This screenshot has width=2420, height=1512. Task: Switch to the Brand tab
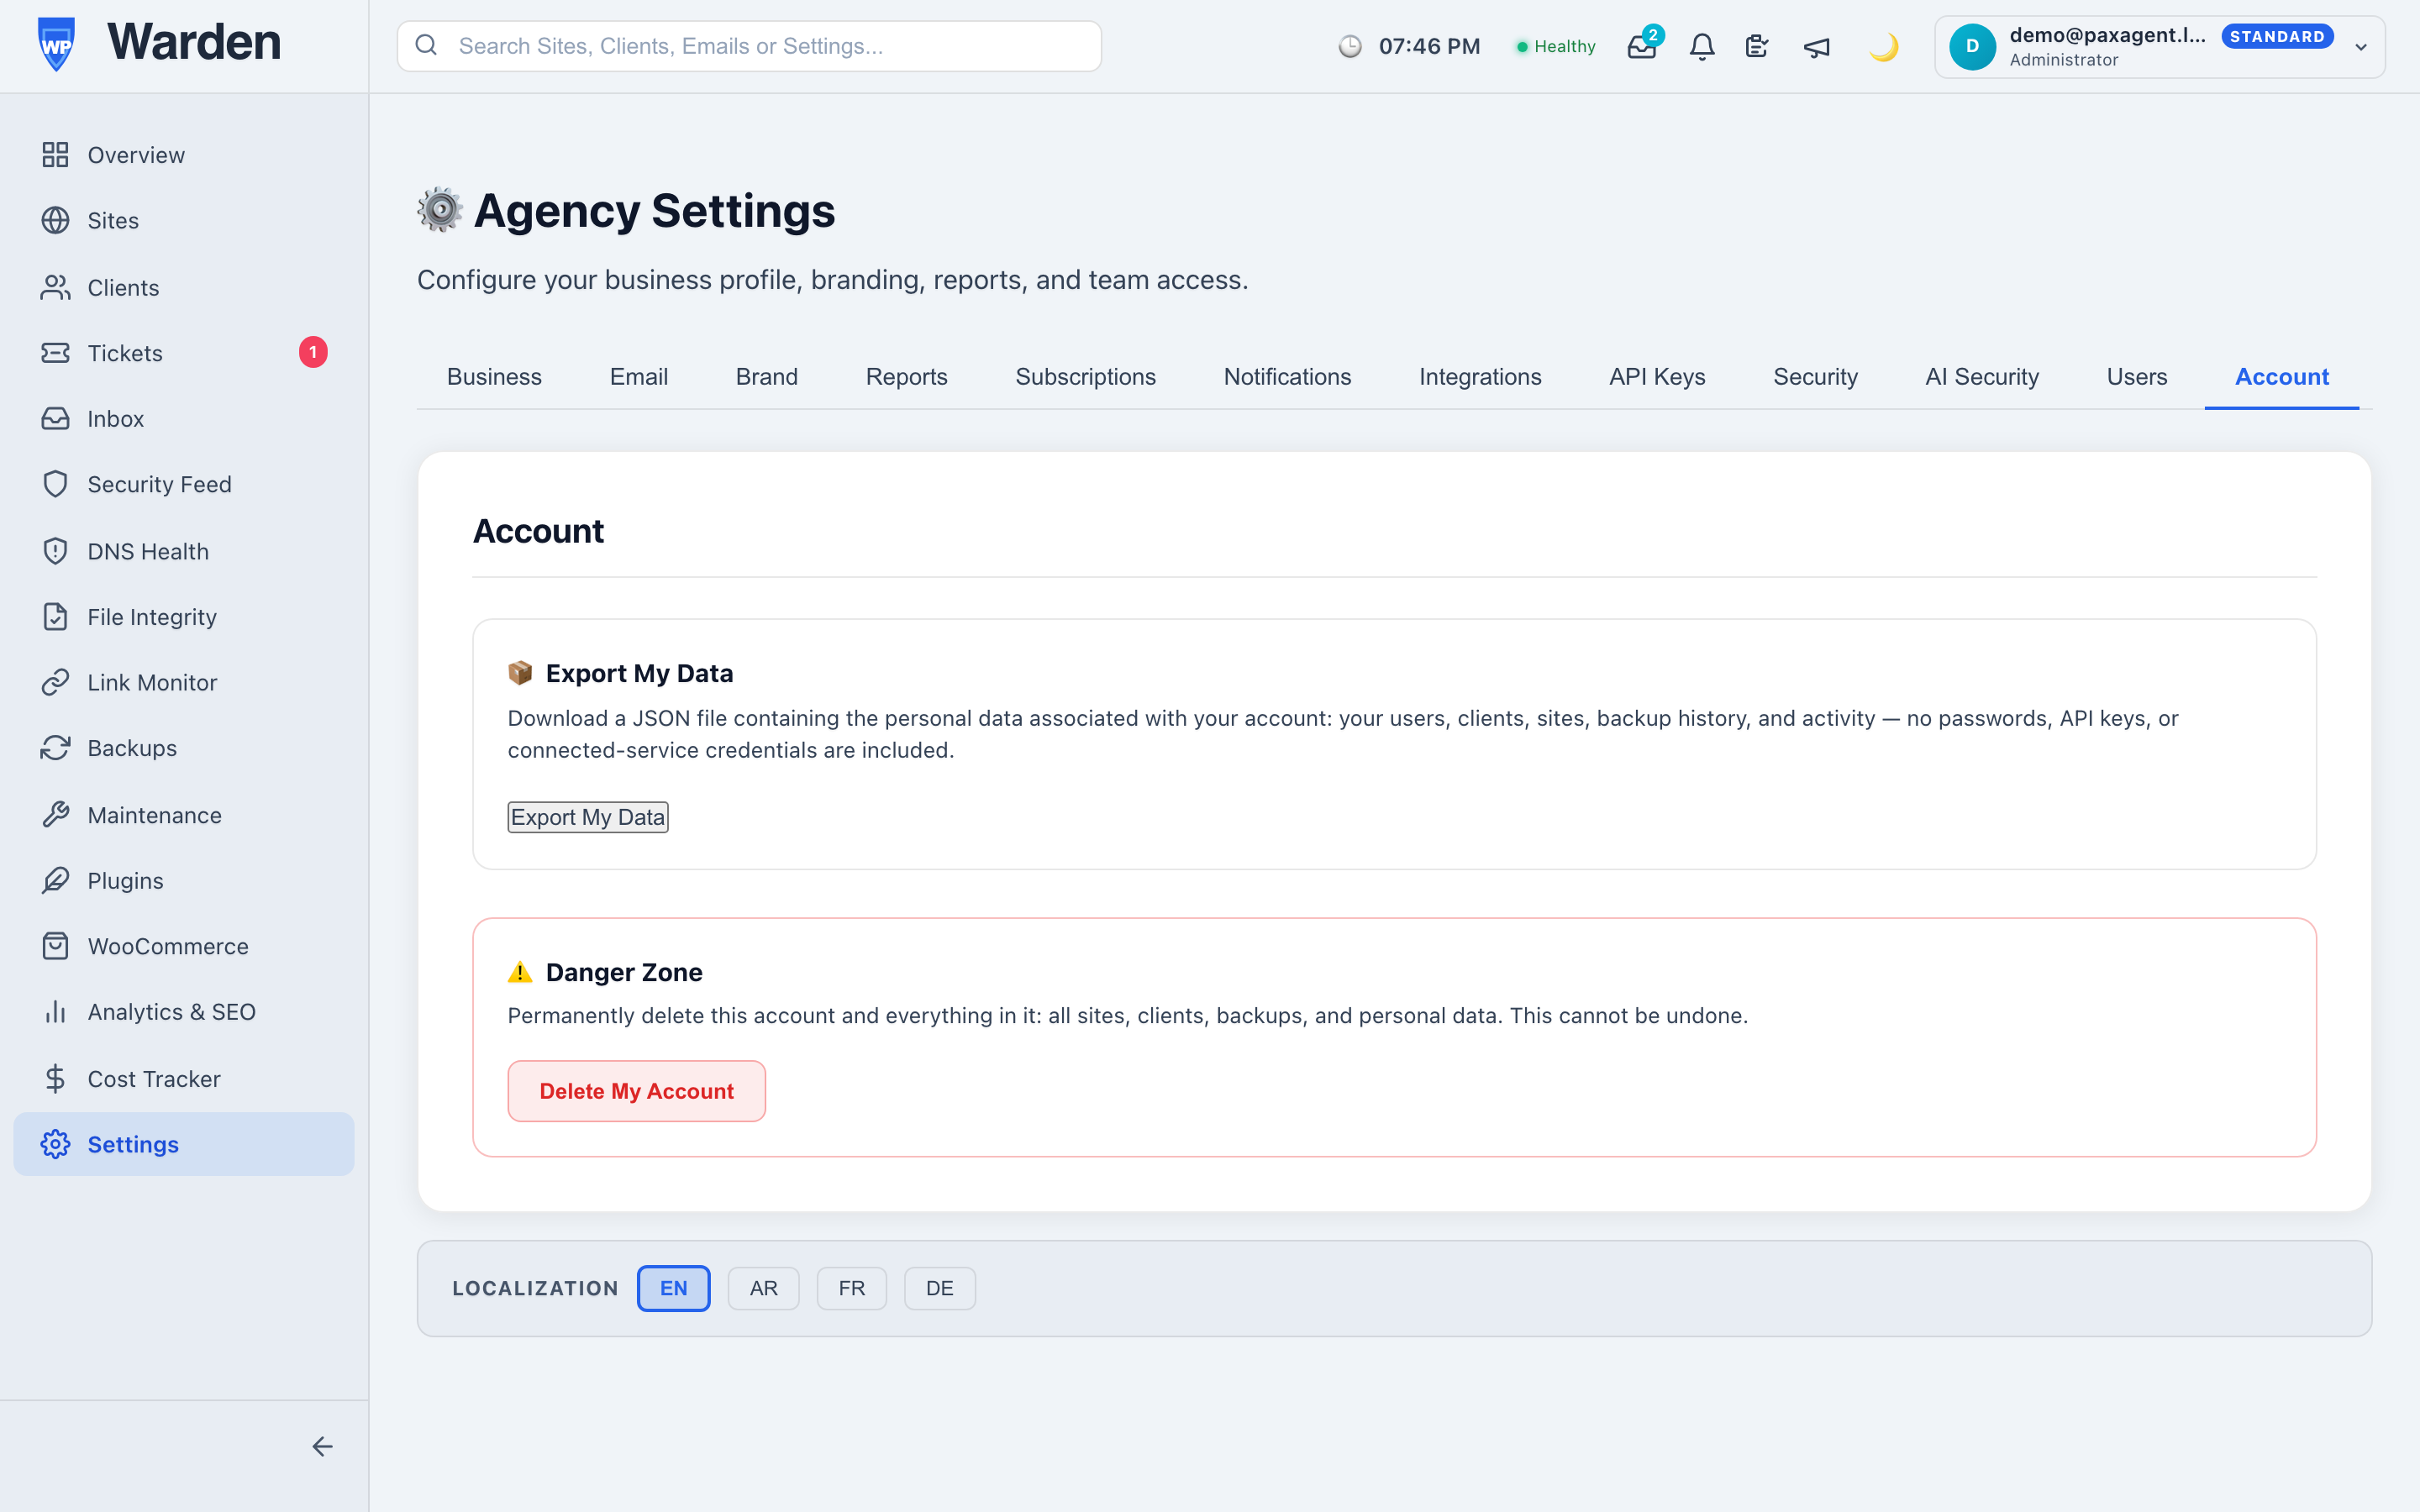pos(767,377)
